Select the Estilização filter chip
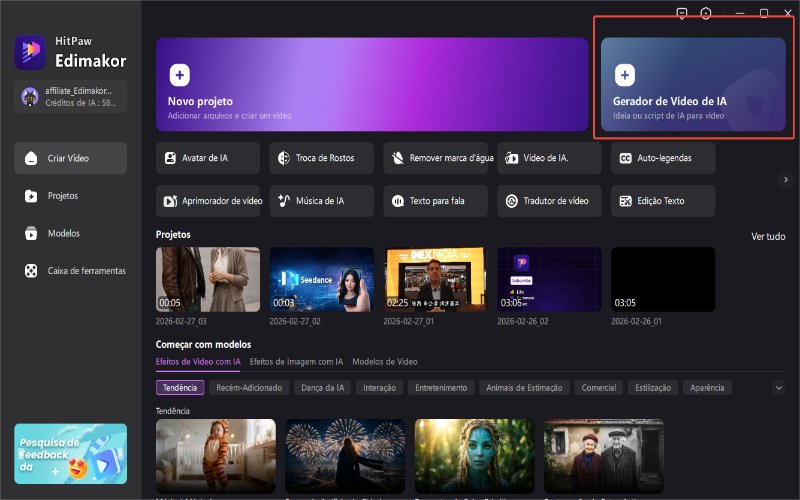 (653, 388)
